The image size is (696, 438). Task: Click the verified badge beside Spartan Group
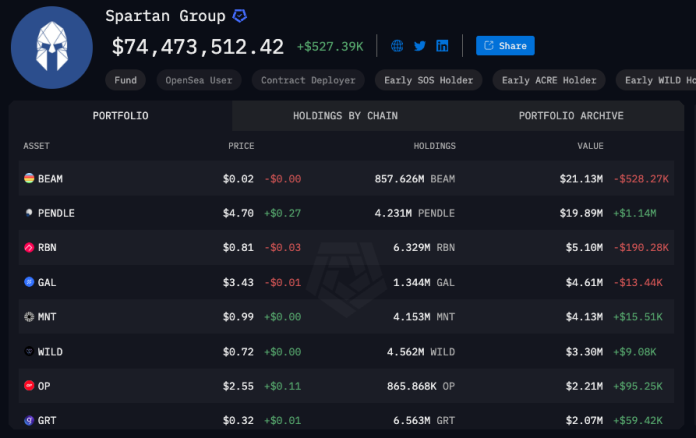240,17
